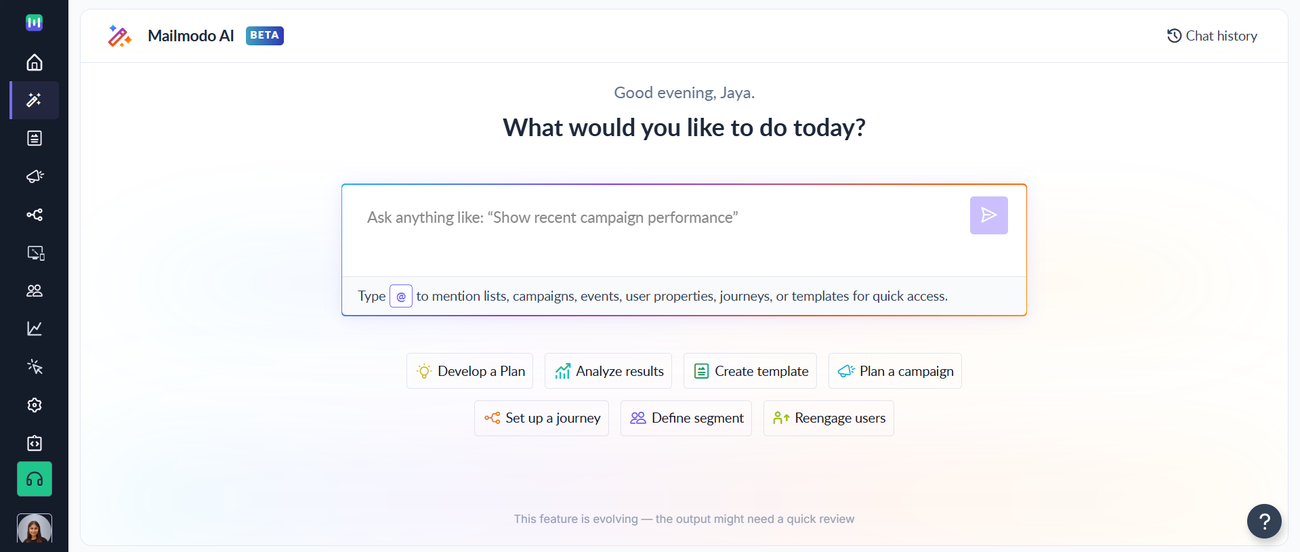Open the help question mark button
The width and height of the screenshot is (1300, 552).
coord(1264,521)
